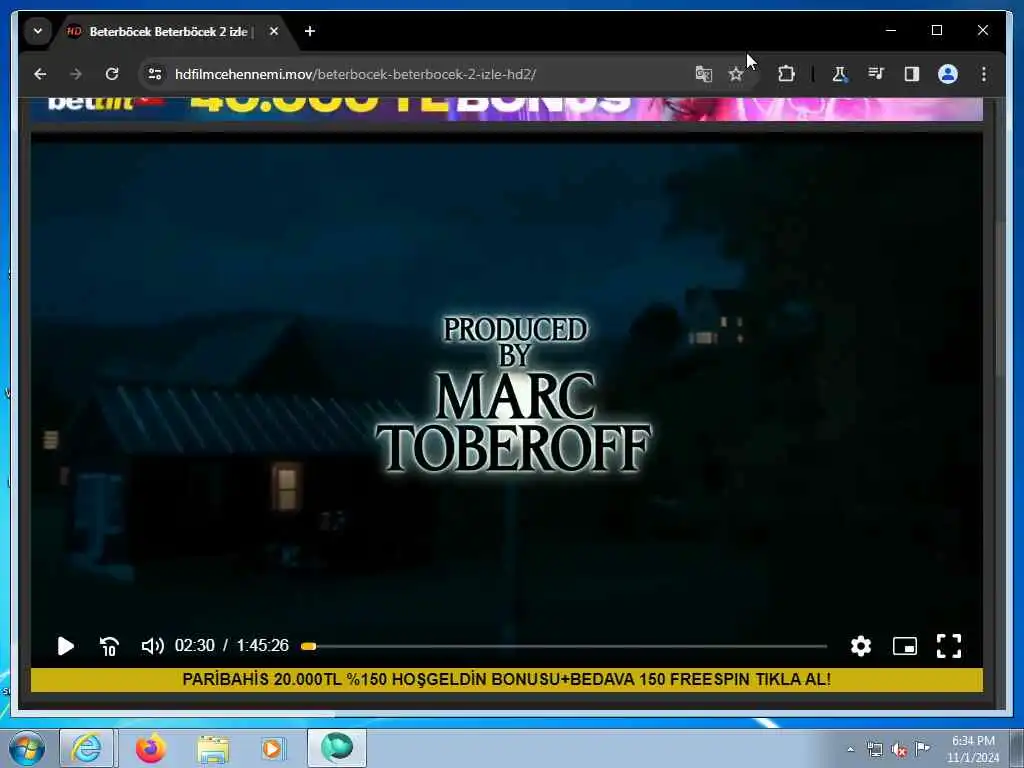This screenshot has height=768, width=1024.
Task: Open File Explorer from taskbar
Action: click(x=213, y=748)
